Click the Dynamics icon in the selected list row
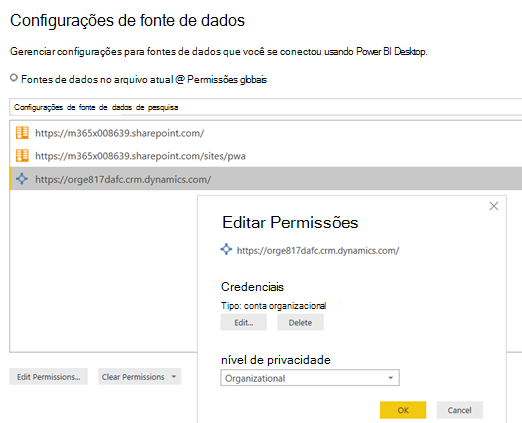 [x=22, y=179]
